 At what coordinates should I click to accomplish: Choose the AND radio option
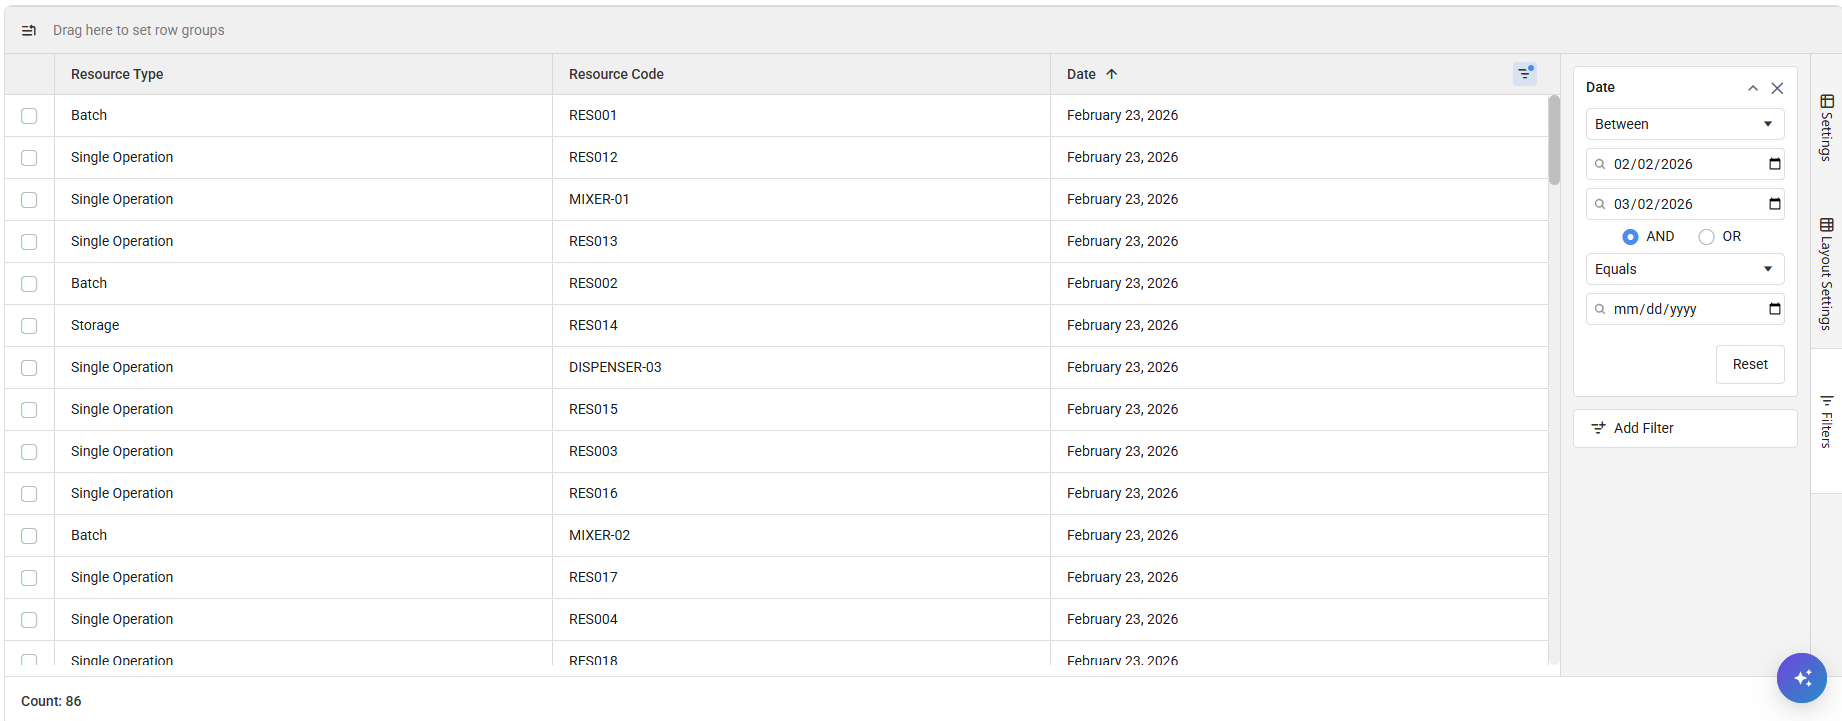(x=1630, y=237)
